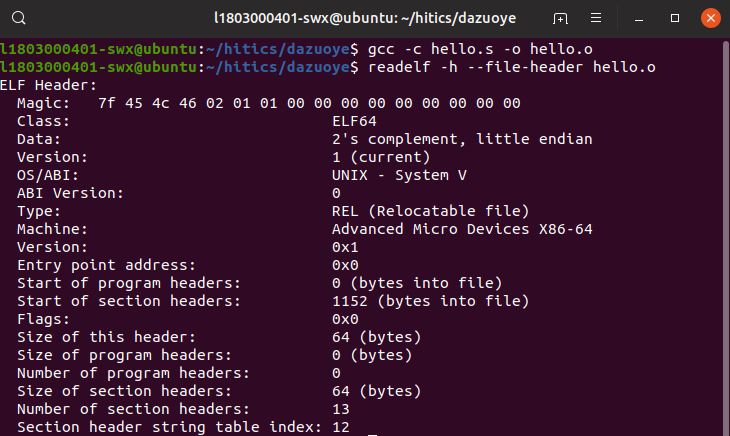Click the 'Size of program headers:' label
The width and height of the screenshot is (730, 436).
(x=124, y=355)
